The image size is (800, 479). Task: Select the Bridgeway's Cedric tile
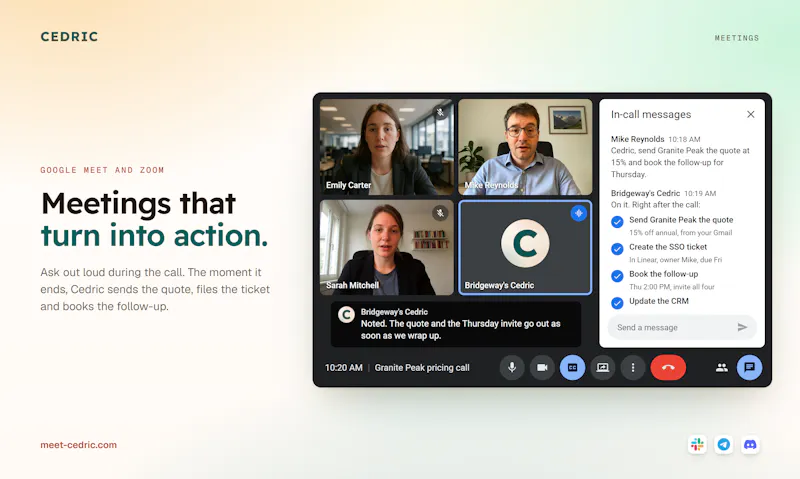pos(525,247)
